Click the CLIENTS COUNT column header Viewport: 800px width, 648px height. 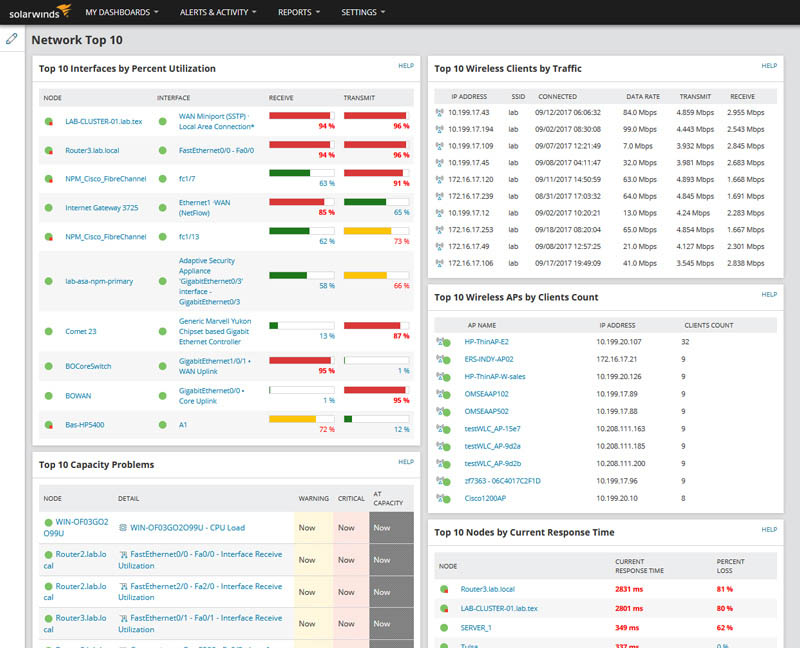(709, 325)
